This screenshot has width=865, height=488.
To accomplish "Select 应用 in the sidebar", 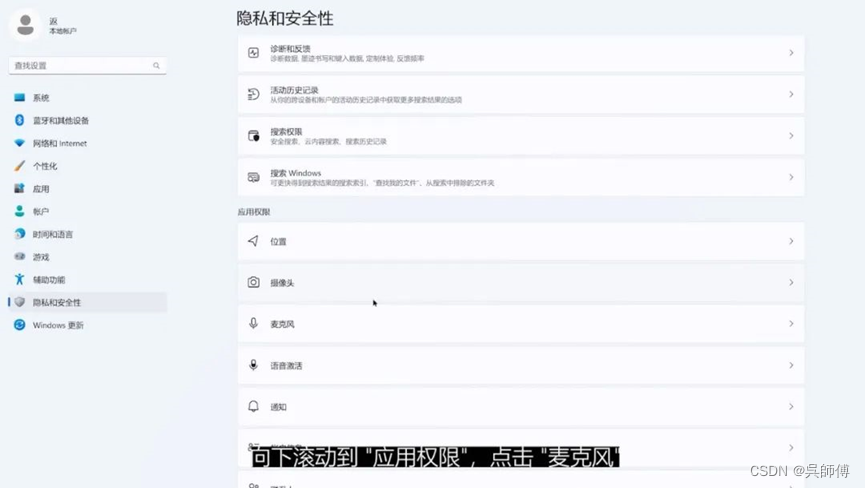I will pos(88,188).
